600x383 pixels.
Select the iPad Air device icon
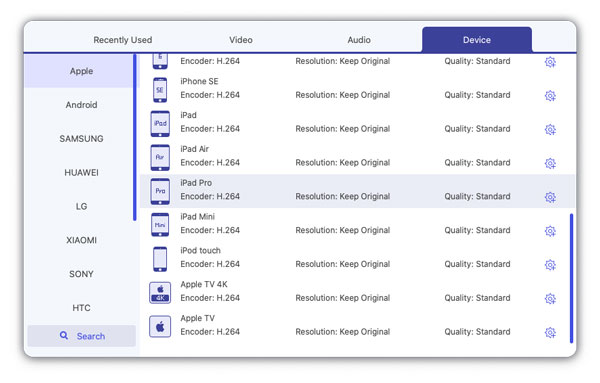(x=160, y=157)
